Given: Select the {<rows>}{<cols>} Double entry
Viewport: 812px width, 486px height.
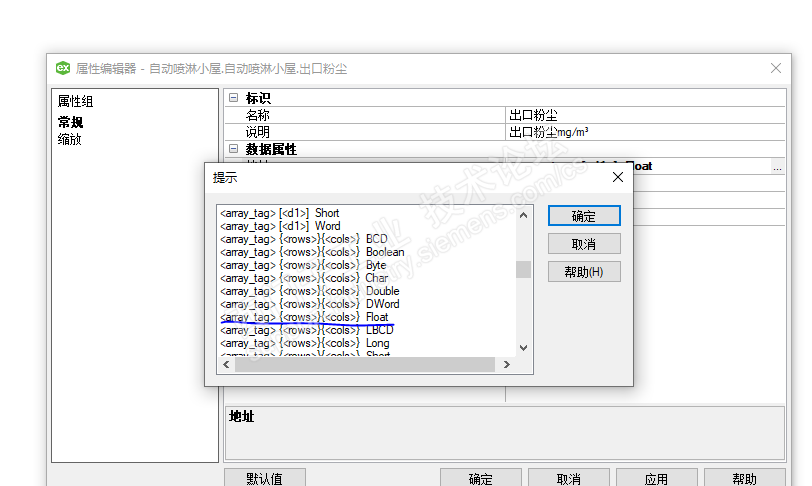Looking at the screenshot, I should coord(310,291).
